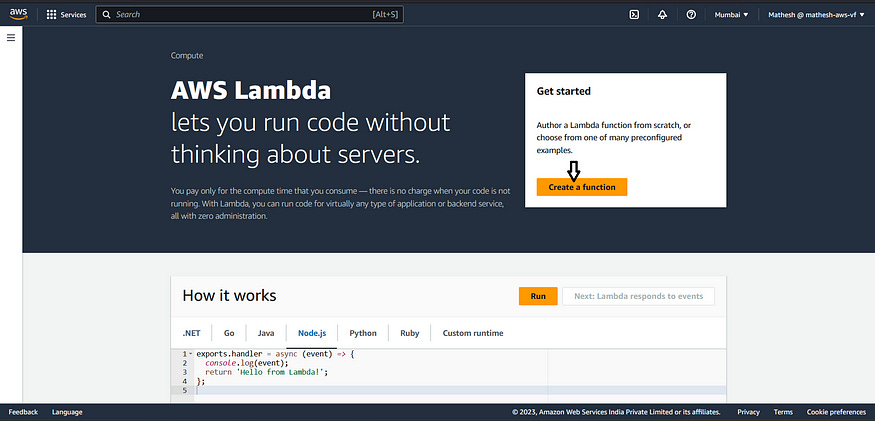
Task: Click the search magnifier icon
Action: click(x=107, y=15)
